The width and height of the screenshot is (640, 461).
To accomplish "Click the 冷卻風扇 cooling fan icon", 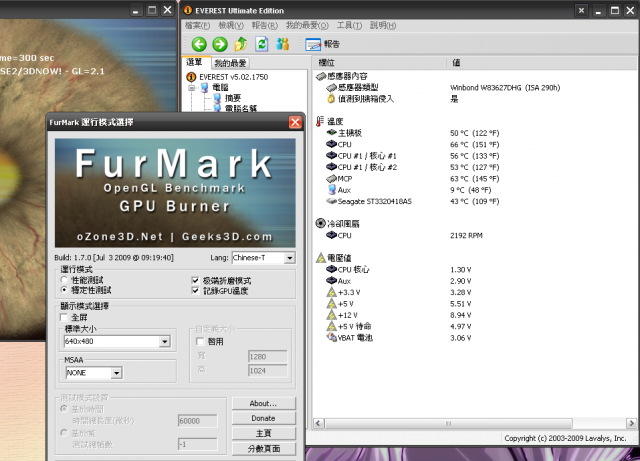I will click(320, 223).
